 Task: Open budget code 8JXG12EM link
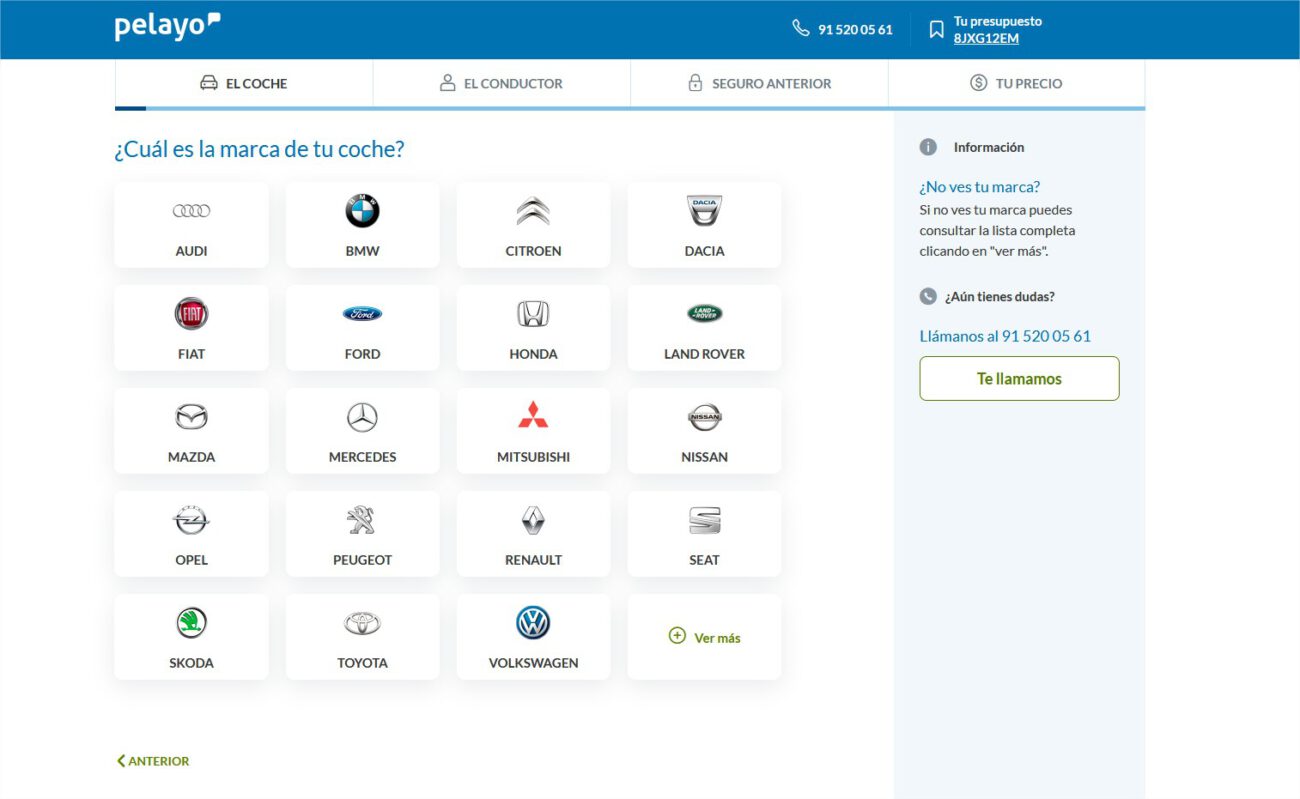click(986, 38)
